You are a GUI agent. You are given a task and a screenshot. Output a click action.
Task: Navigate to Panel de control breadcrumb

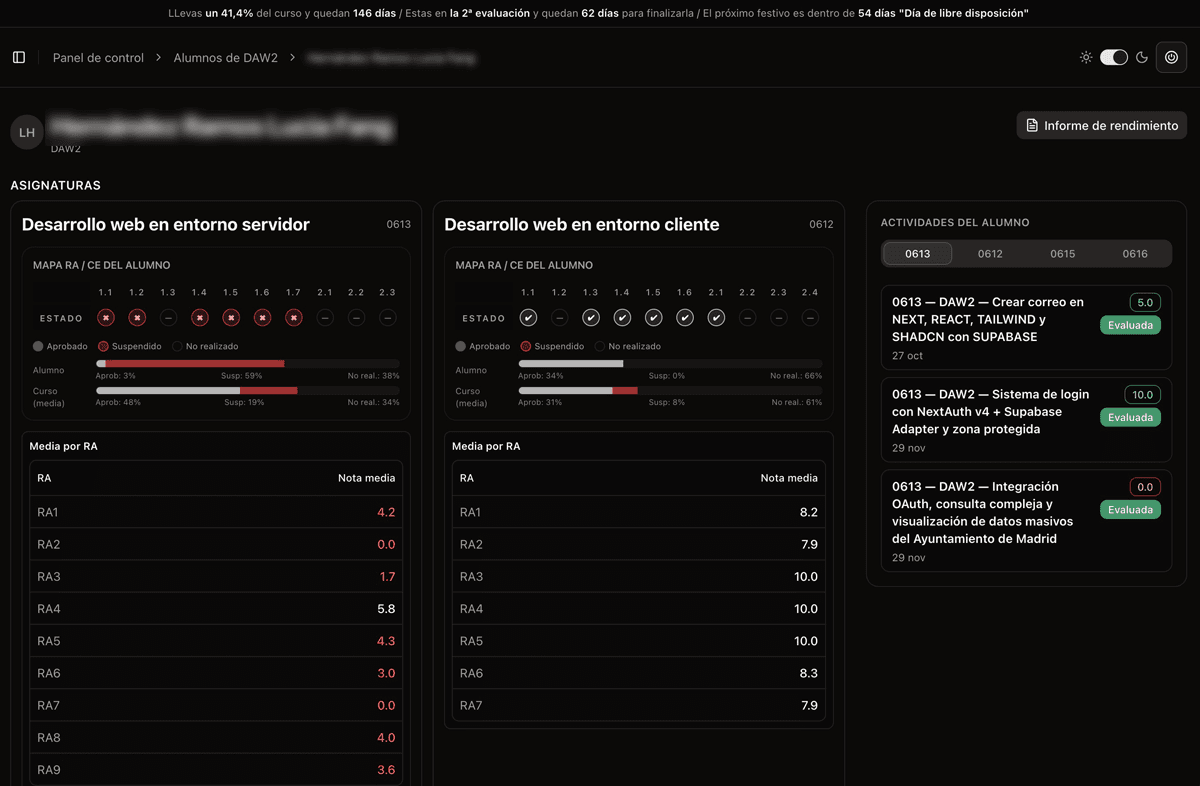click(x=98, y=58)
